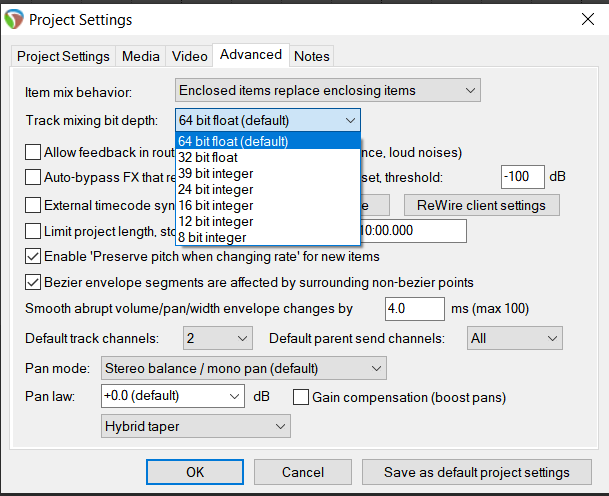Enable Limit project length checkbox
This screenshot has width=609, height=496.
(33, 231)
